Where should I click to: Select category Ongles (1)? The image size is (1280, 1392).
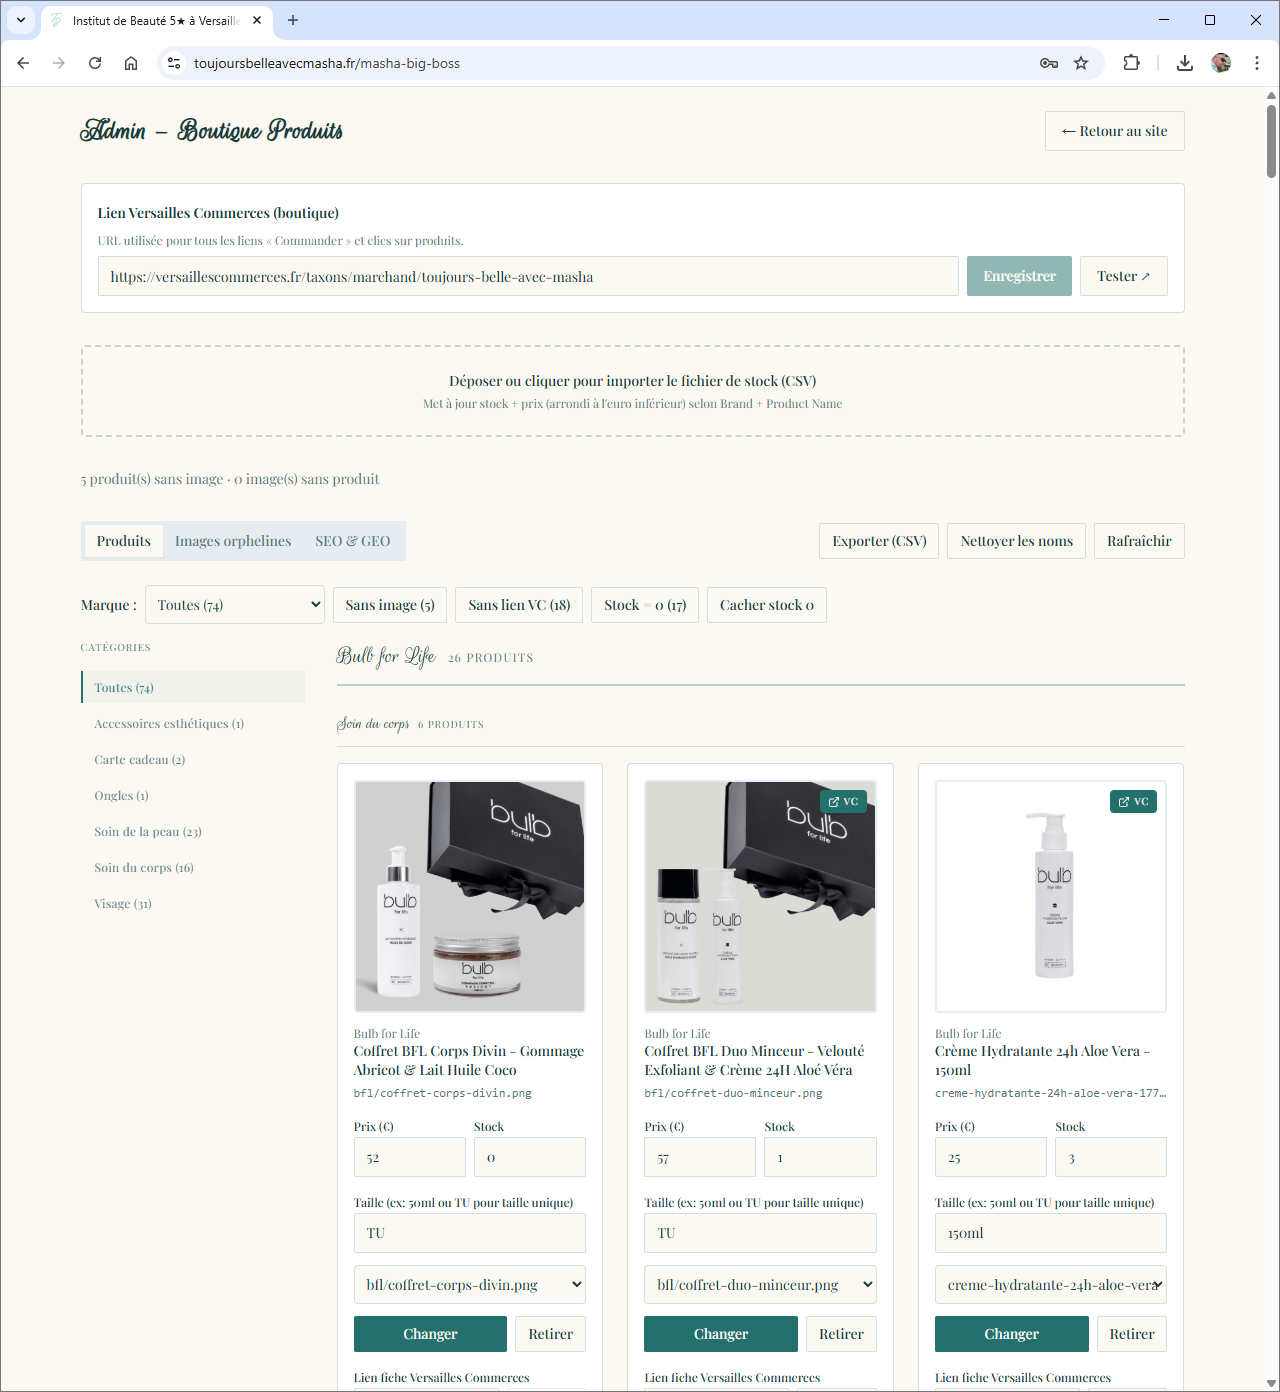click(x=193, y=795)
